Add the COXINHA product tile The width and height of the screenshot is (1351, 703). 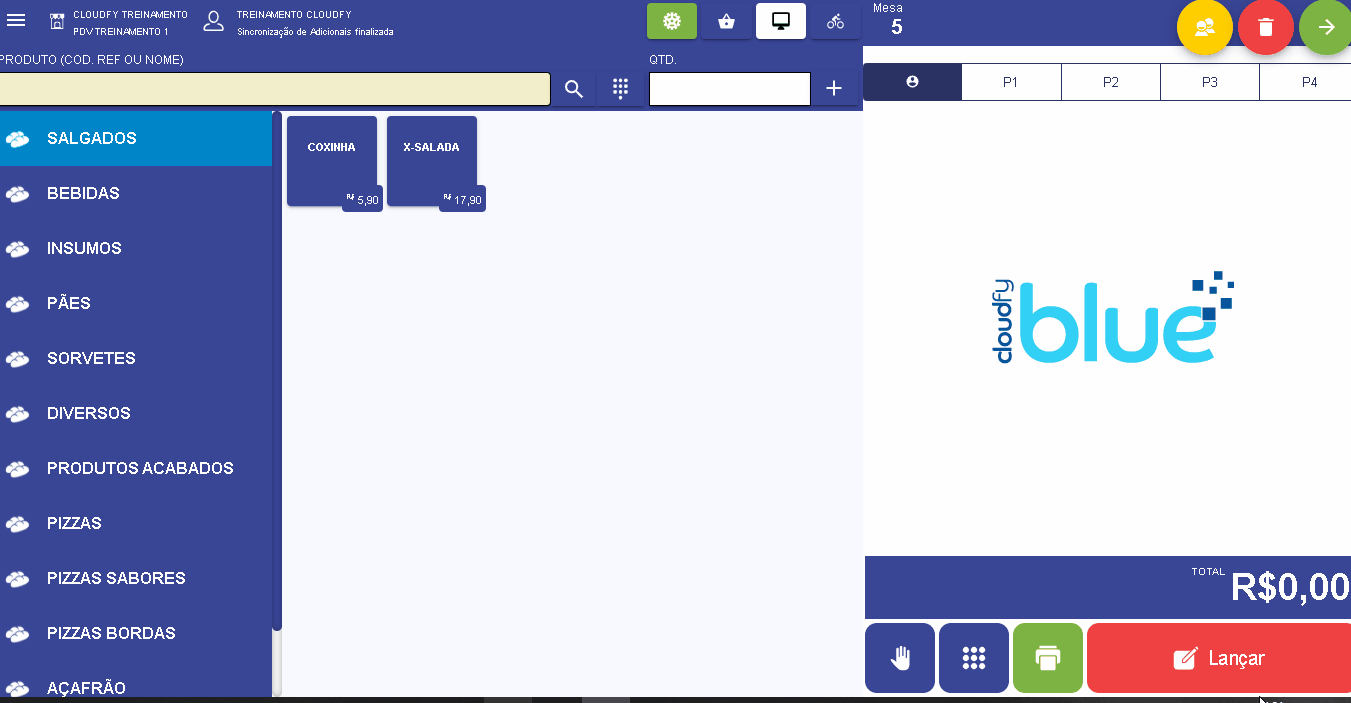click(x=332, y=161)
